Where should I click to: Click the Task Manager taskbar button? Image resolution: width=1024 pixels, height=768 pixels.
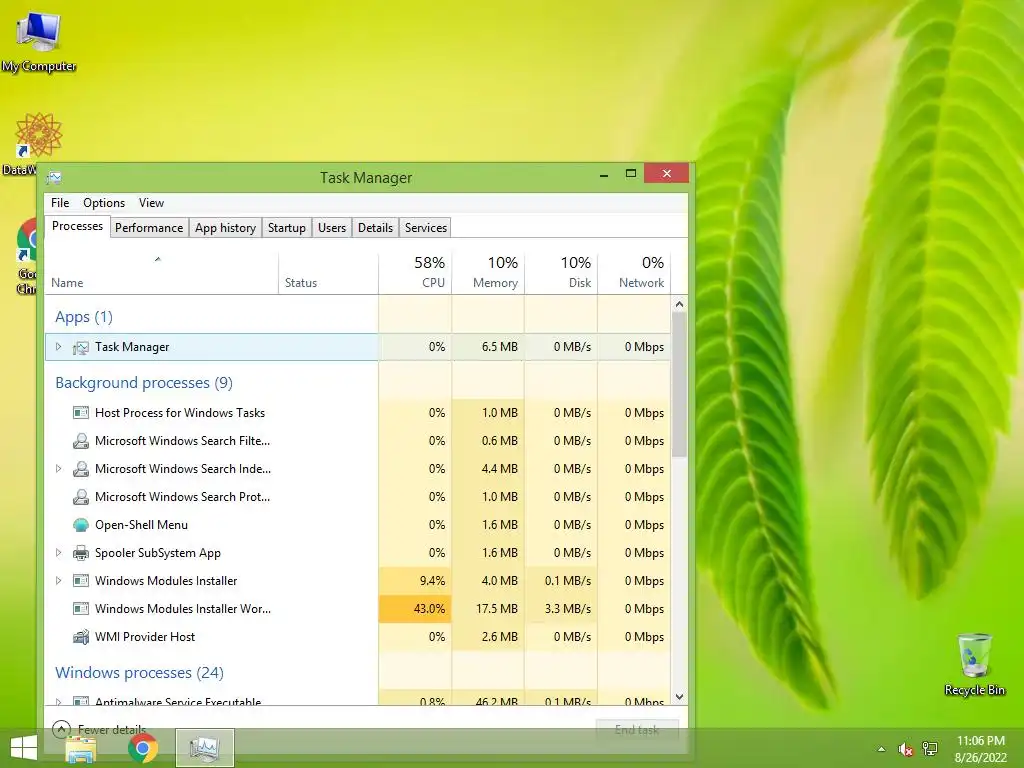pos(204,748)
